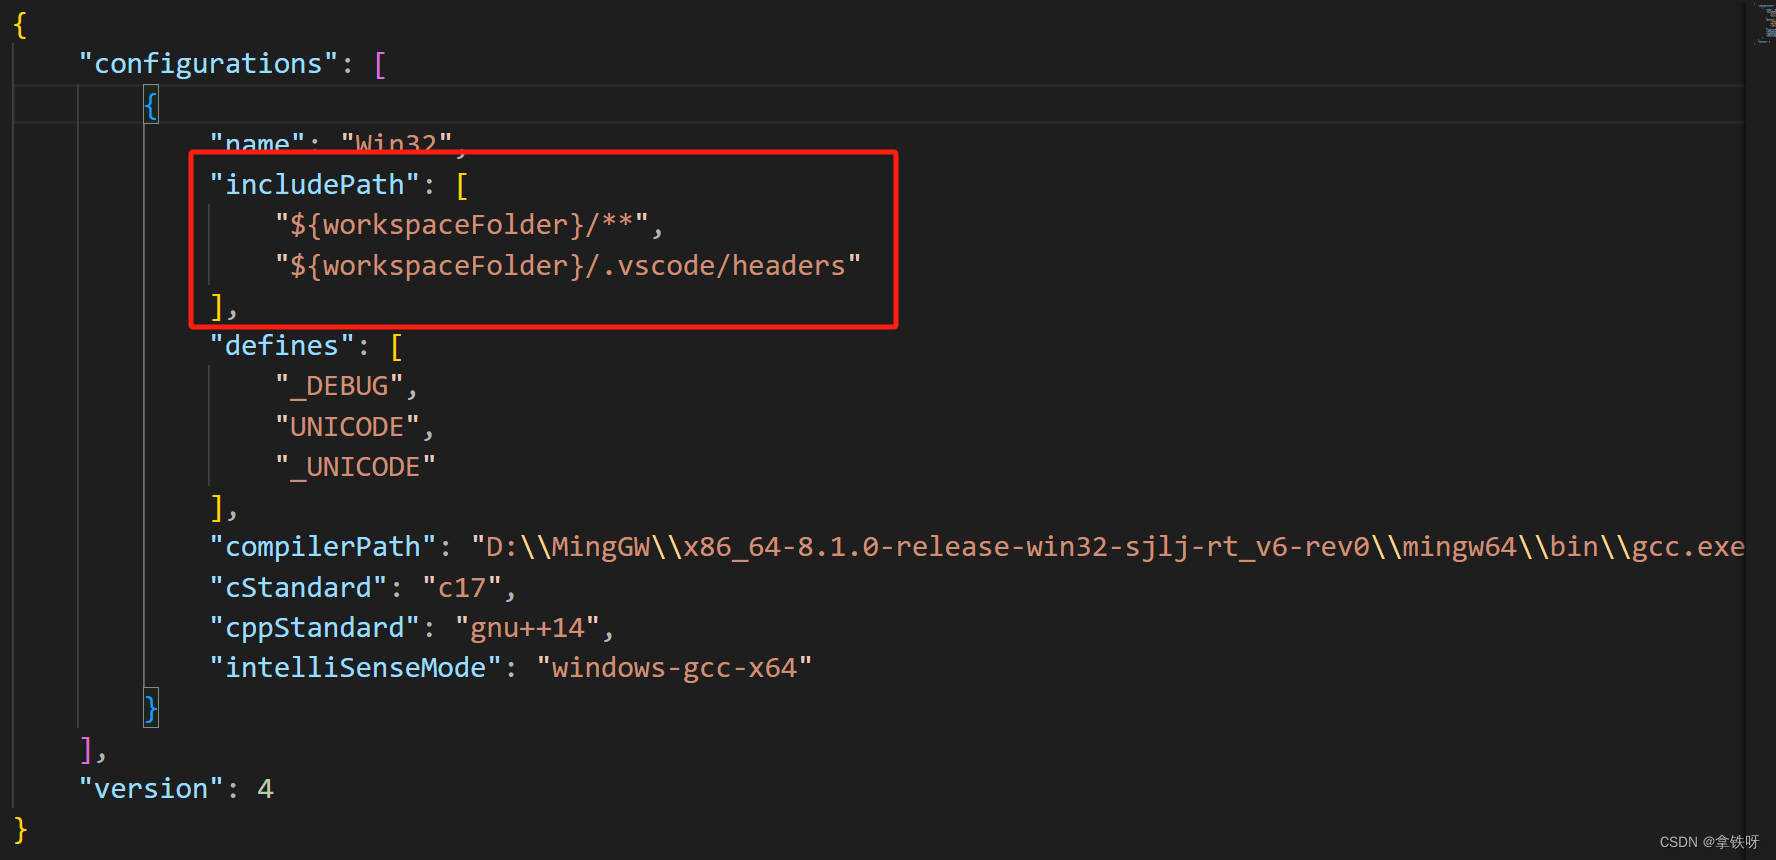Click the closing bracket ending includePath array
Image resolution: width=1776 pixels, height=860 pixels.
tap(217, 306)
